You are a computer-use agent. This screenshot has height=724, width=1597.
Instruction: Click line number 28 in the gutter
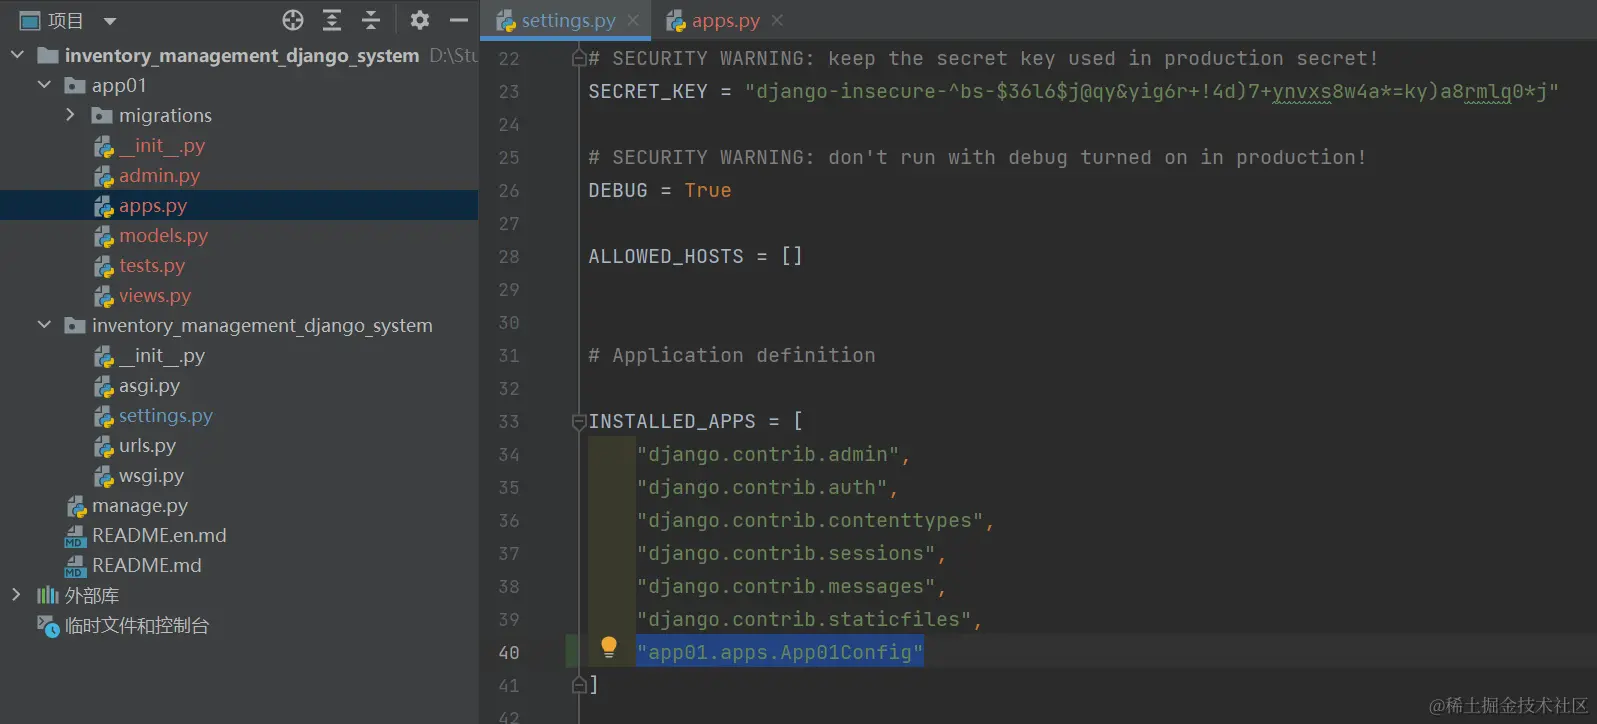coord(509,257)
